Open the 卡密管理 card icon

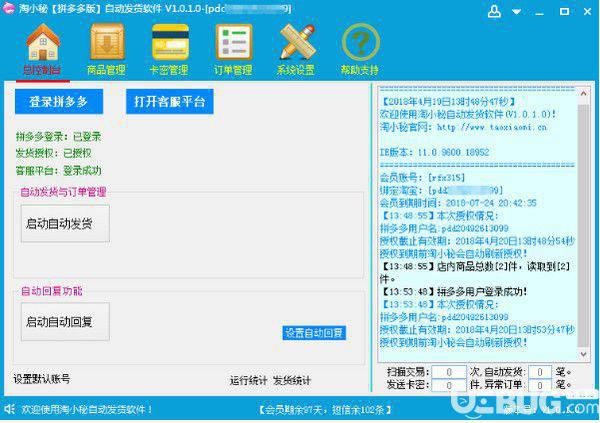point(170,42)
